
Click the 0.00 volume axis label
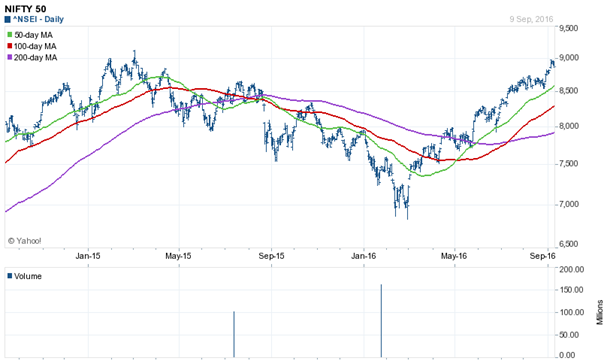[x=568, y=355]
